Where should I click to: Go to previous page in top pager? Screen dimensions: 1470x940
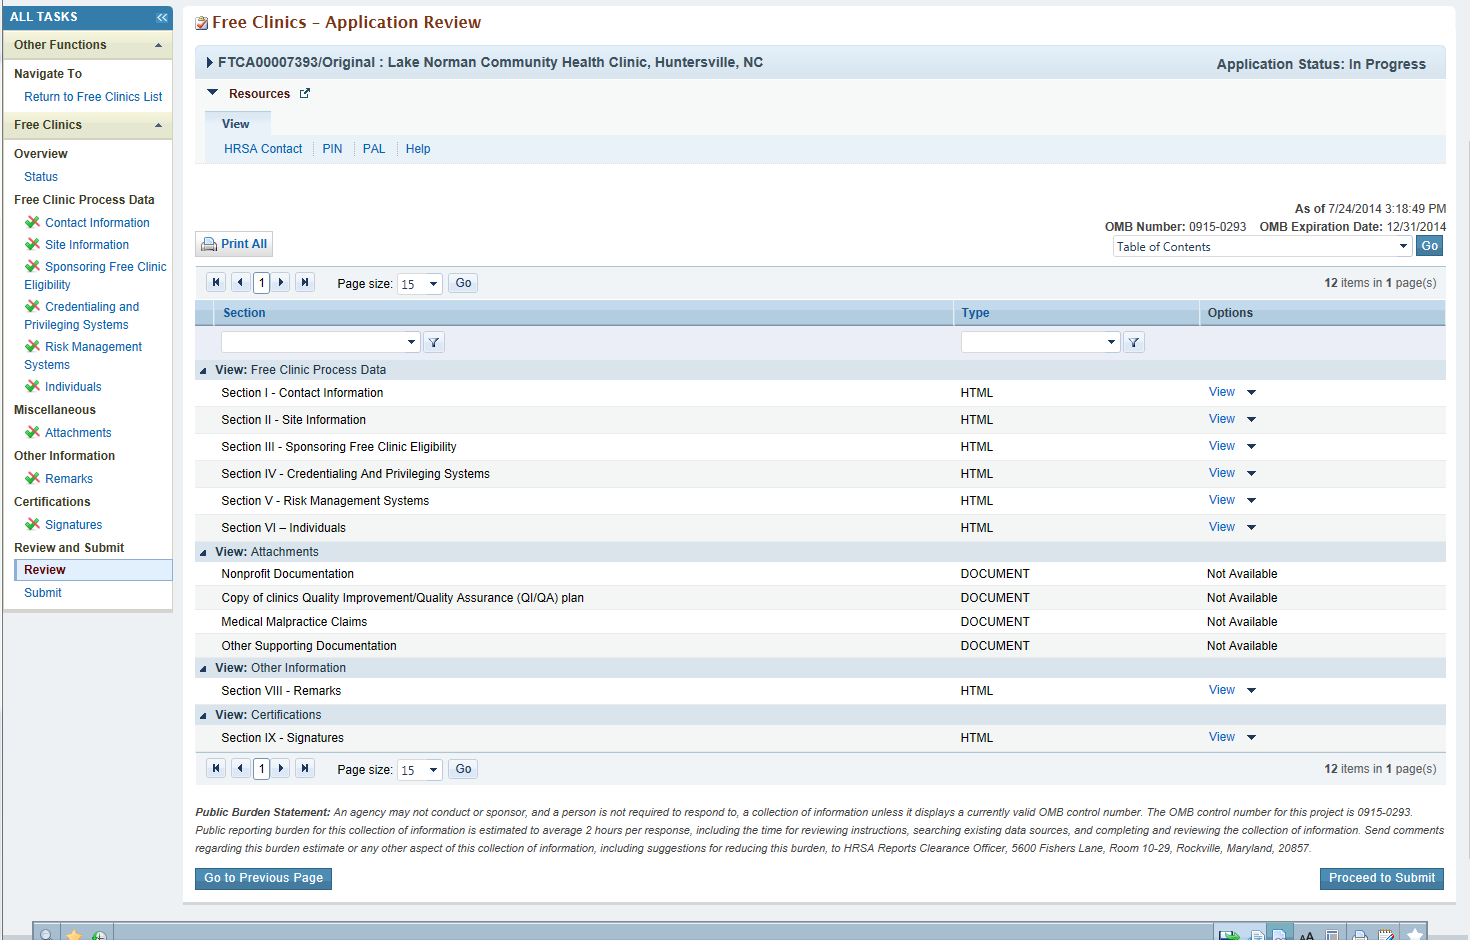pyautogui.click(x=240, y=283)
